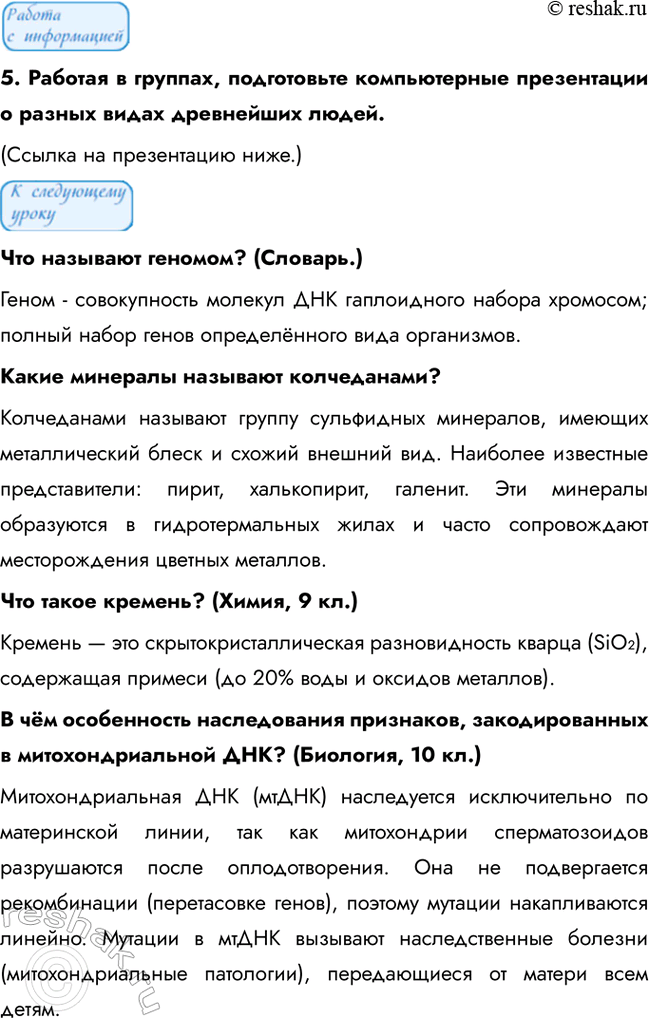The image size is (649, 1018).
Task: Click the "(Ссылка на презентацию ниже.)" note
Action: pos(151,155)
